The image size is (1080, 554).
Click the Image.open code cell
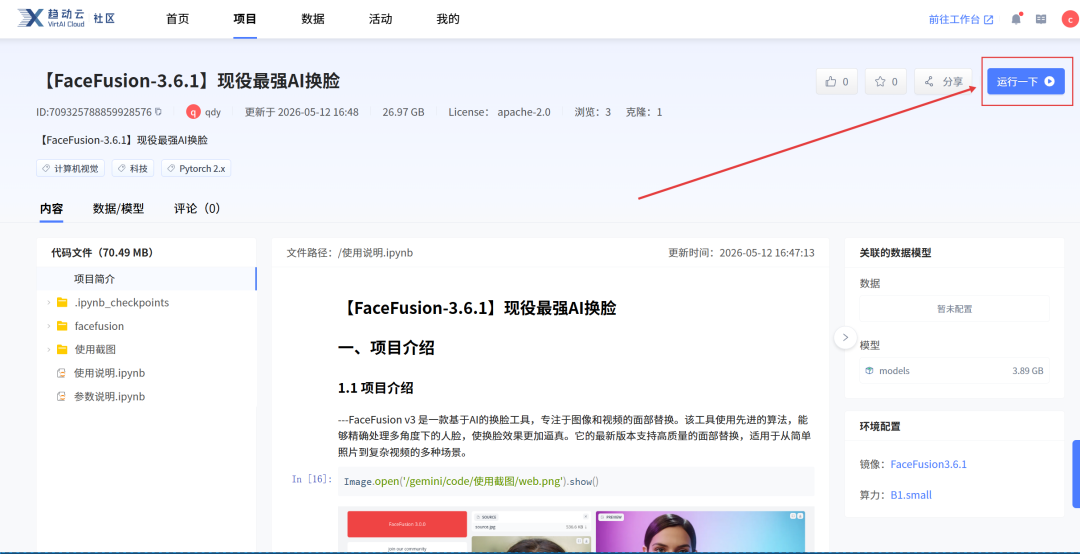coord(576,481)
